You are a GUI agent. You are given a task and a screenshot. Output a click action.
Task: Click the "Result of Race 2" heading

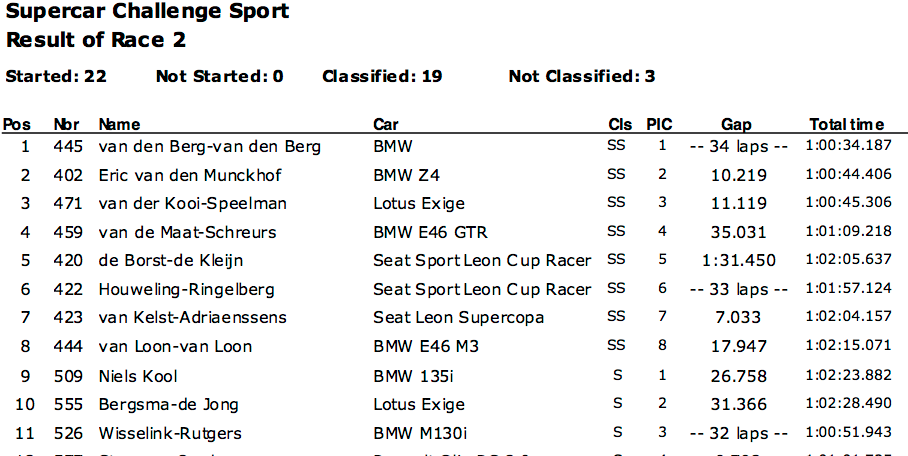pyautogui.click(x=96, y=41)
